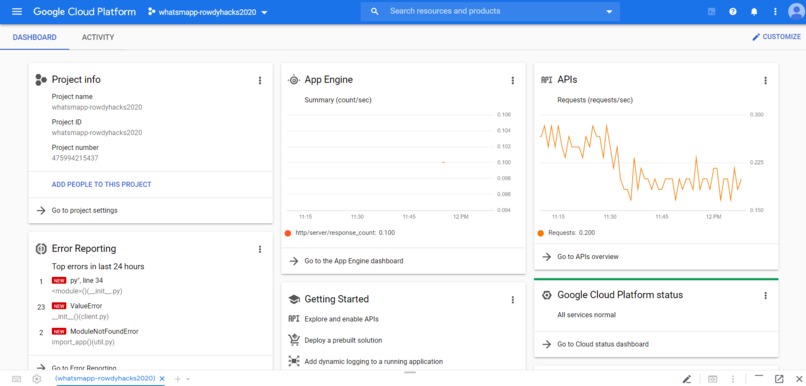Add a new Cloud Shell session tab

[x=177, y=379]
